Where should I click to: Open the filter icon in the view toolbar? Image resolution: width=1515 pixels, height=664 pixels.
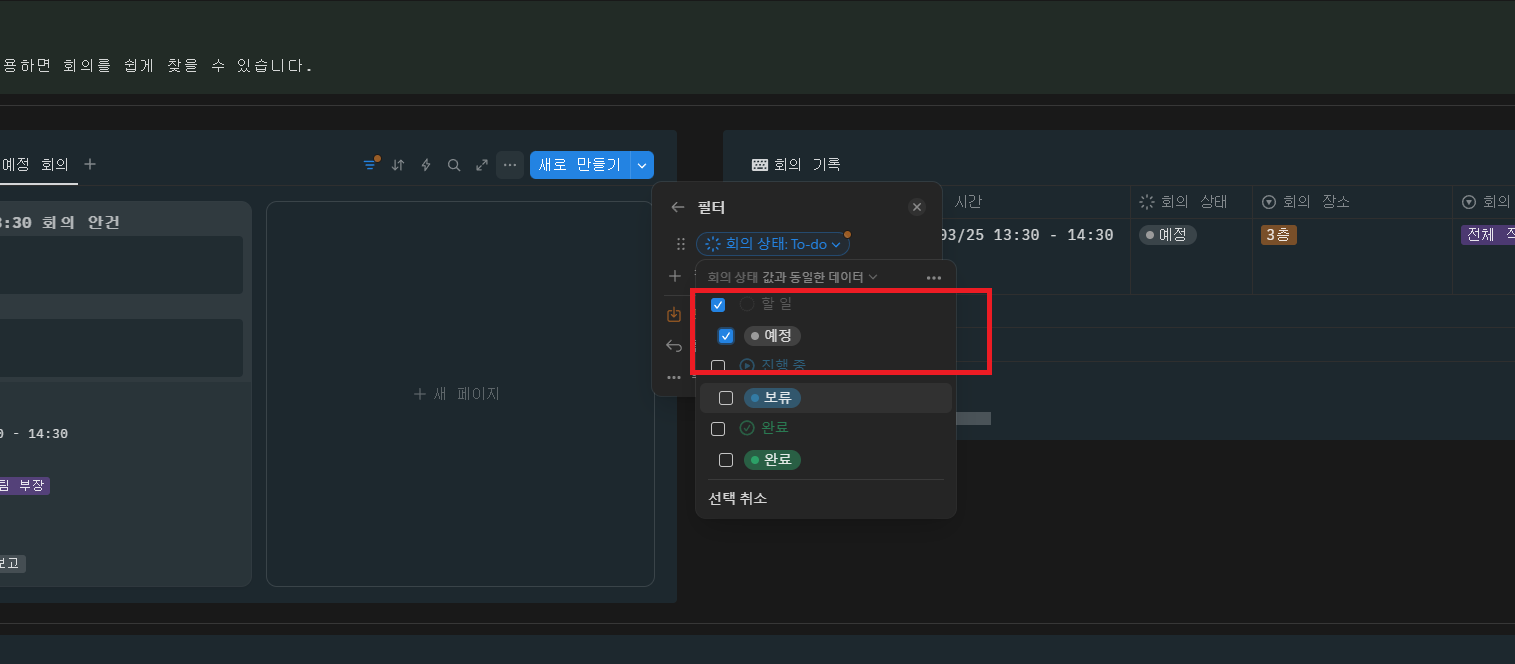(371, 165)
